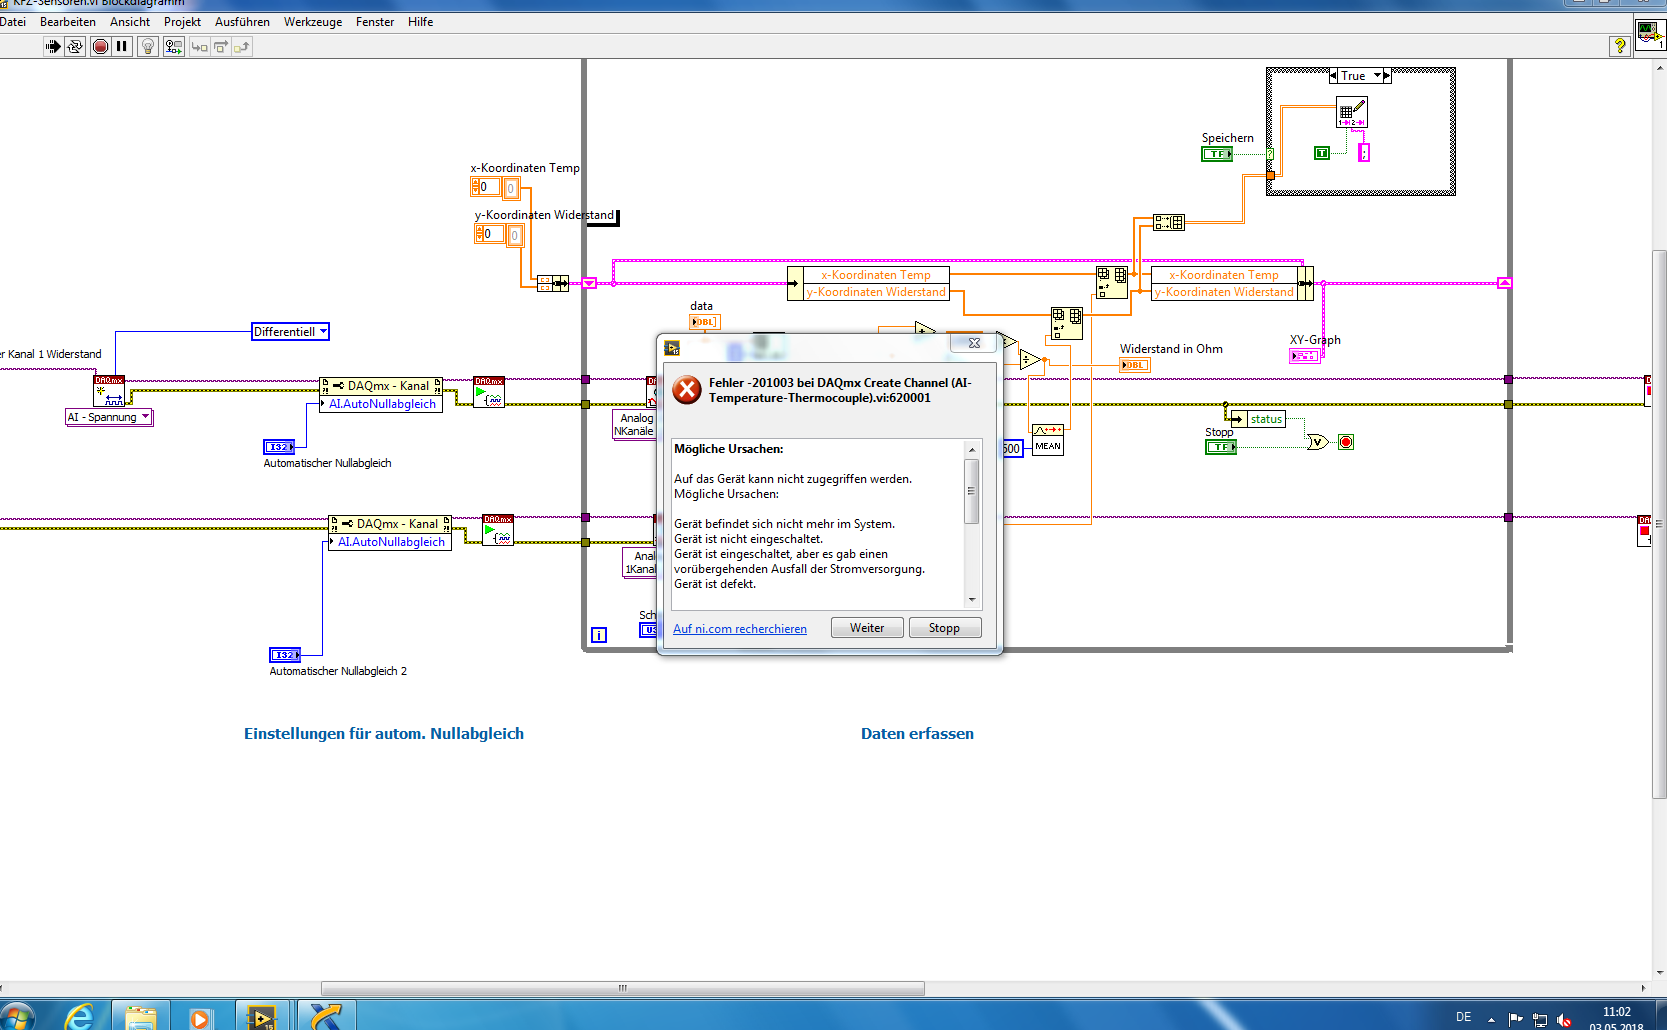The width and height of the screenshot is (1667, 1030).
Task: Click the scroll-up arrow in error text box
Action: click(971, 450)
